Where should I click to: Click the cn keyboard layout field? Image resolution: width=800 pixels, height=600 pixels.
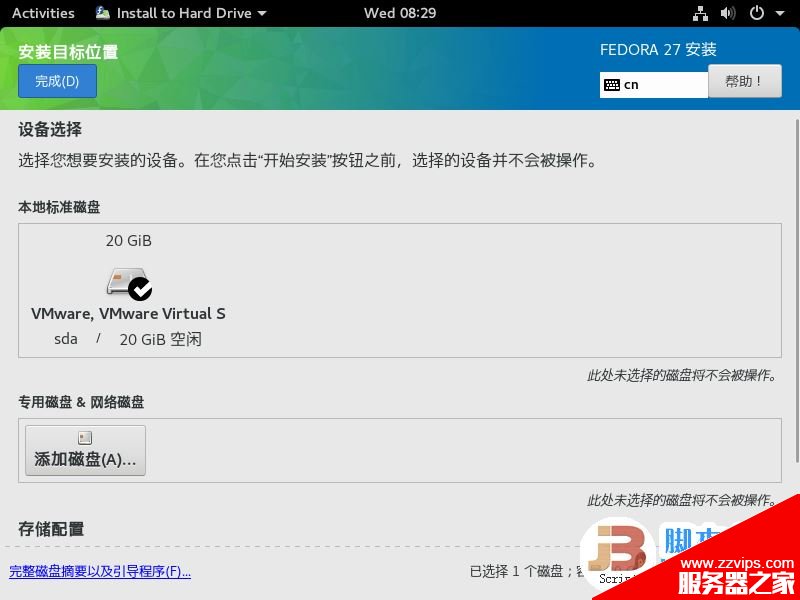coord(654,85)
